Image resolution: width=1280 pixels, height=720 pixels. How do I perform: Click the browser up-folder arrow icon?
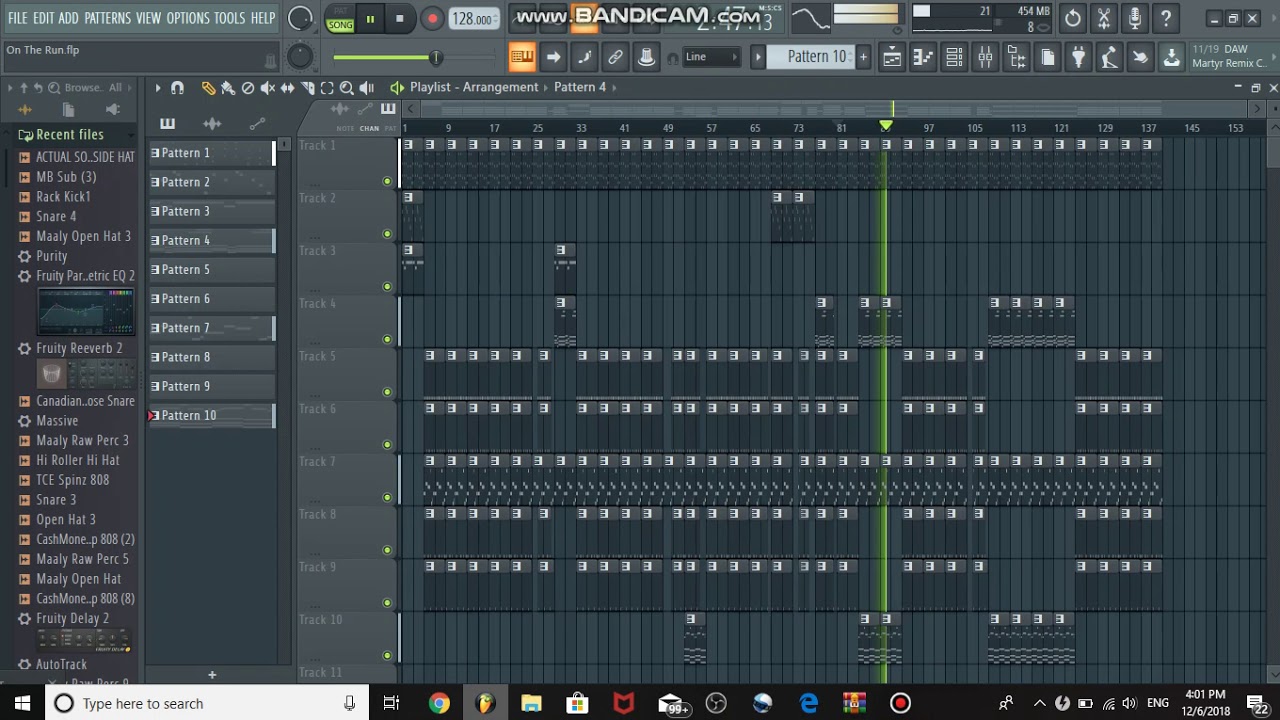(x=23, y=88)
